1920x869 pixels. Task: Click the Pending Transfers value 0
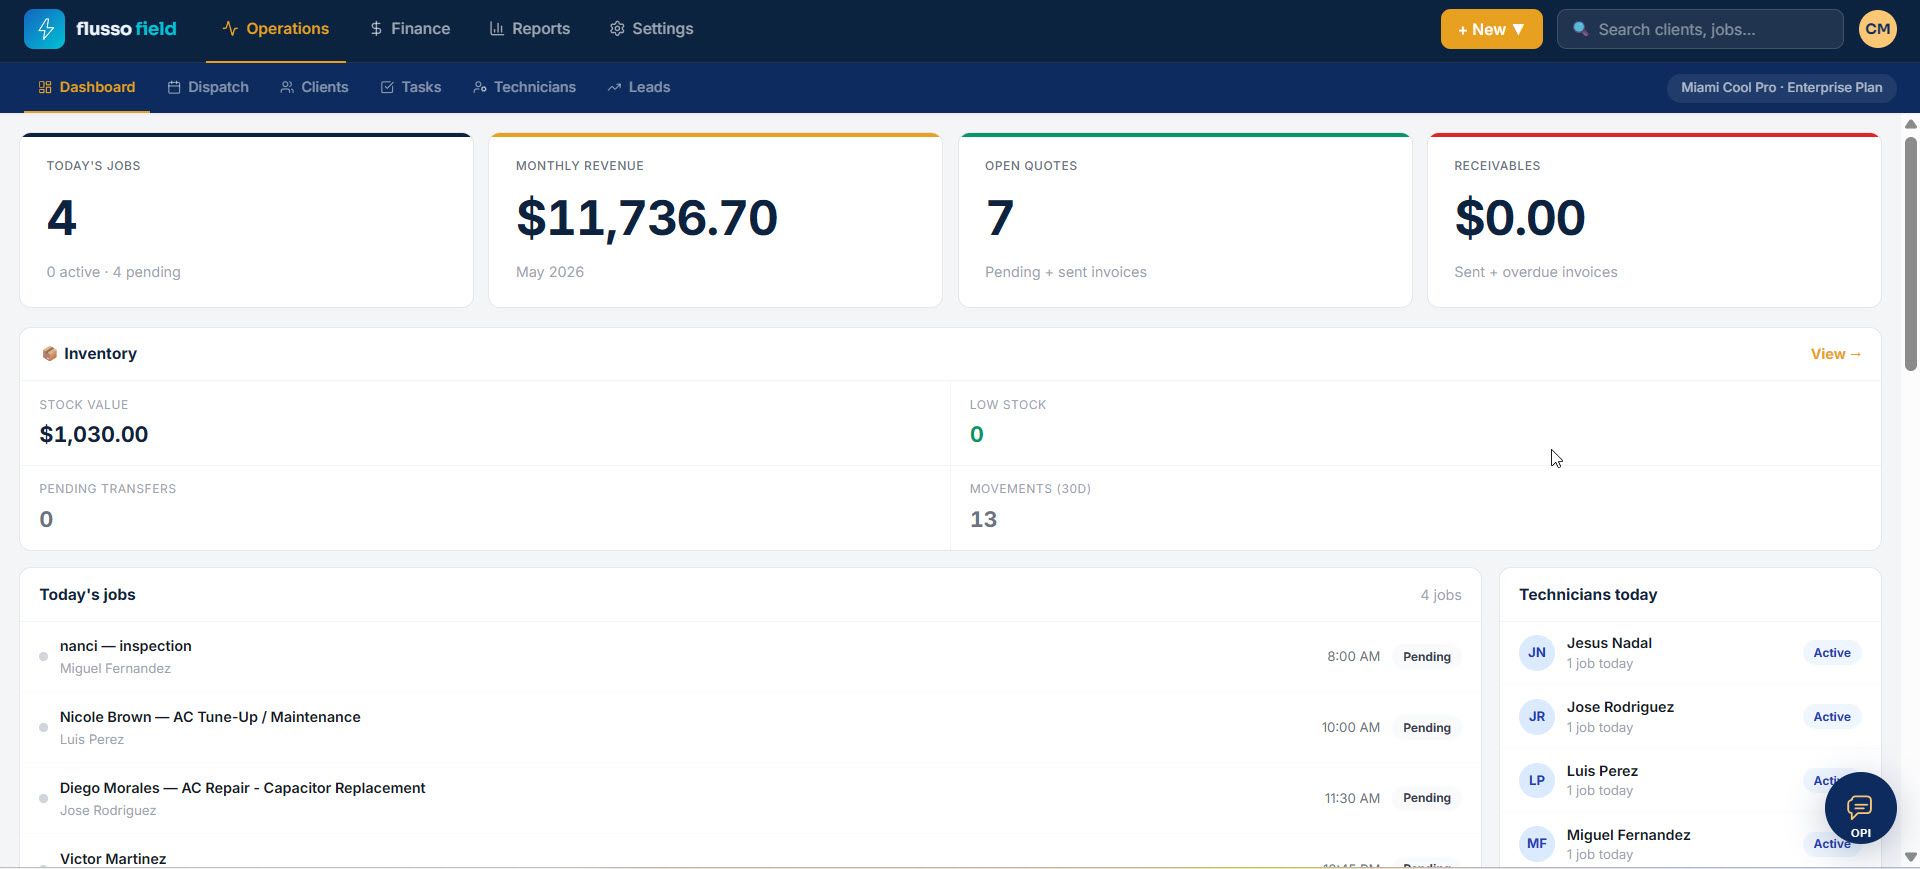(46, 519)
